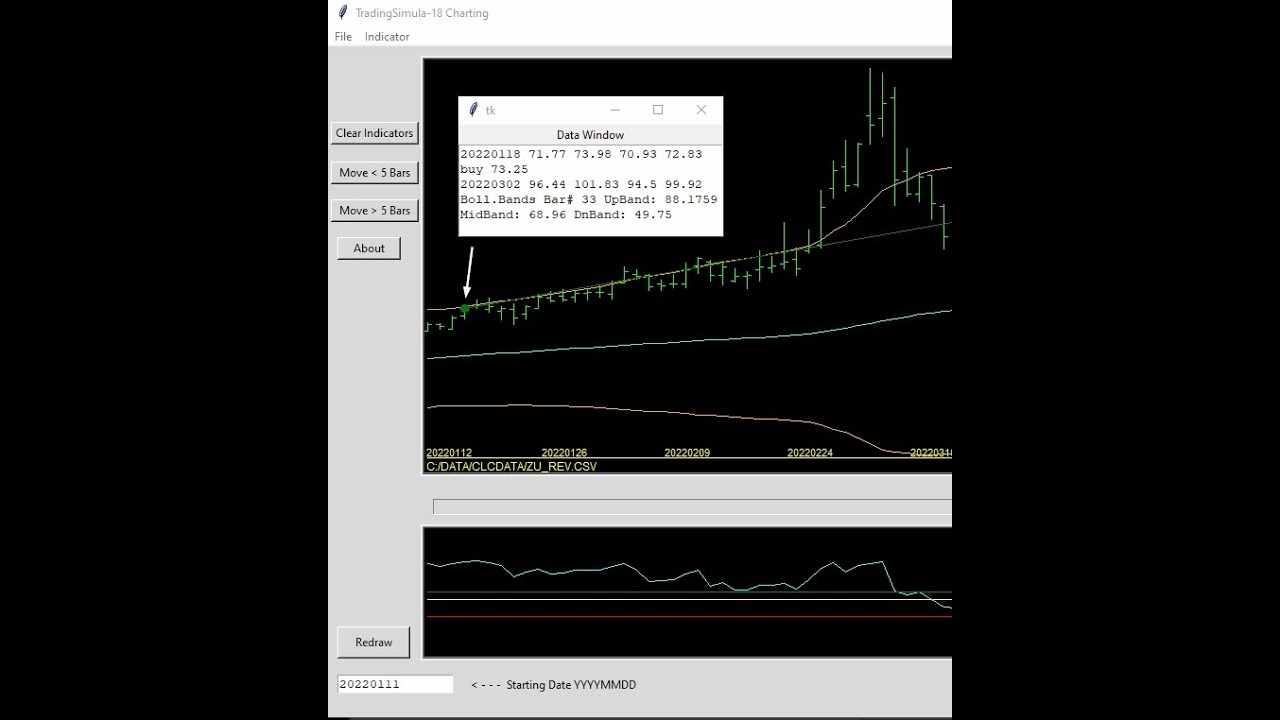1280x720 pixels.
Task: Click the horizontal scrollbar below the chart
Action: (692, 507)
